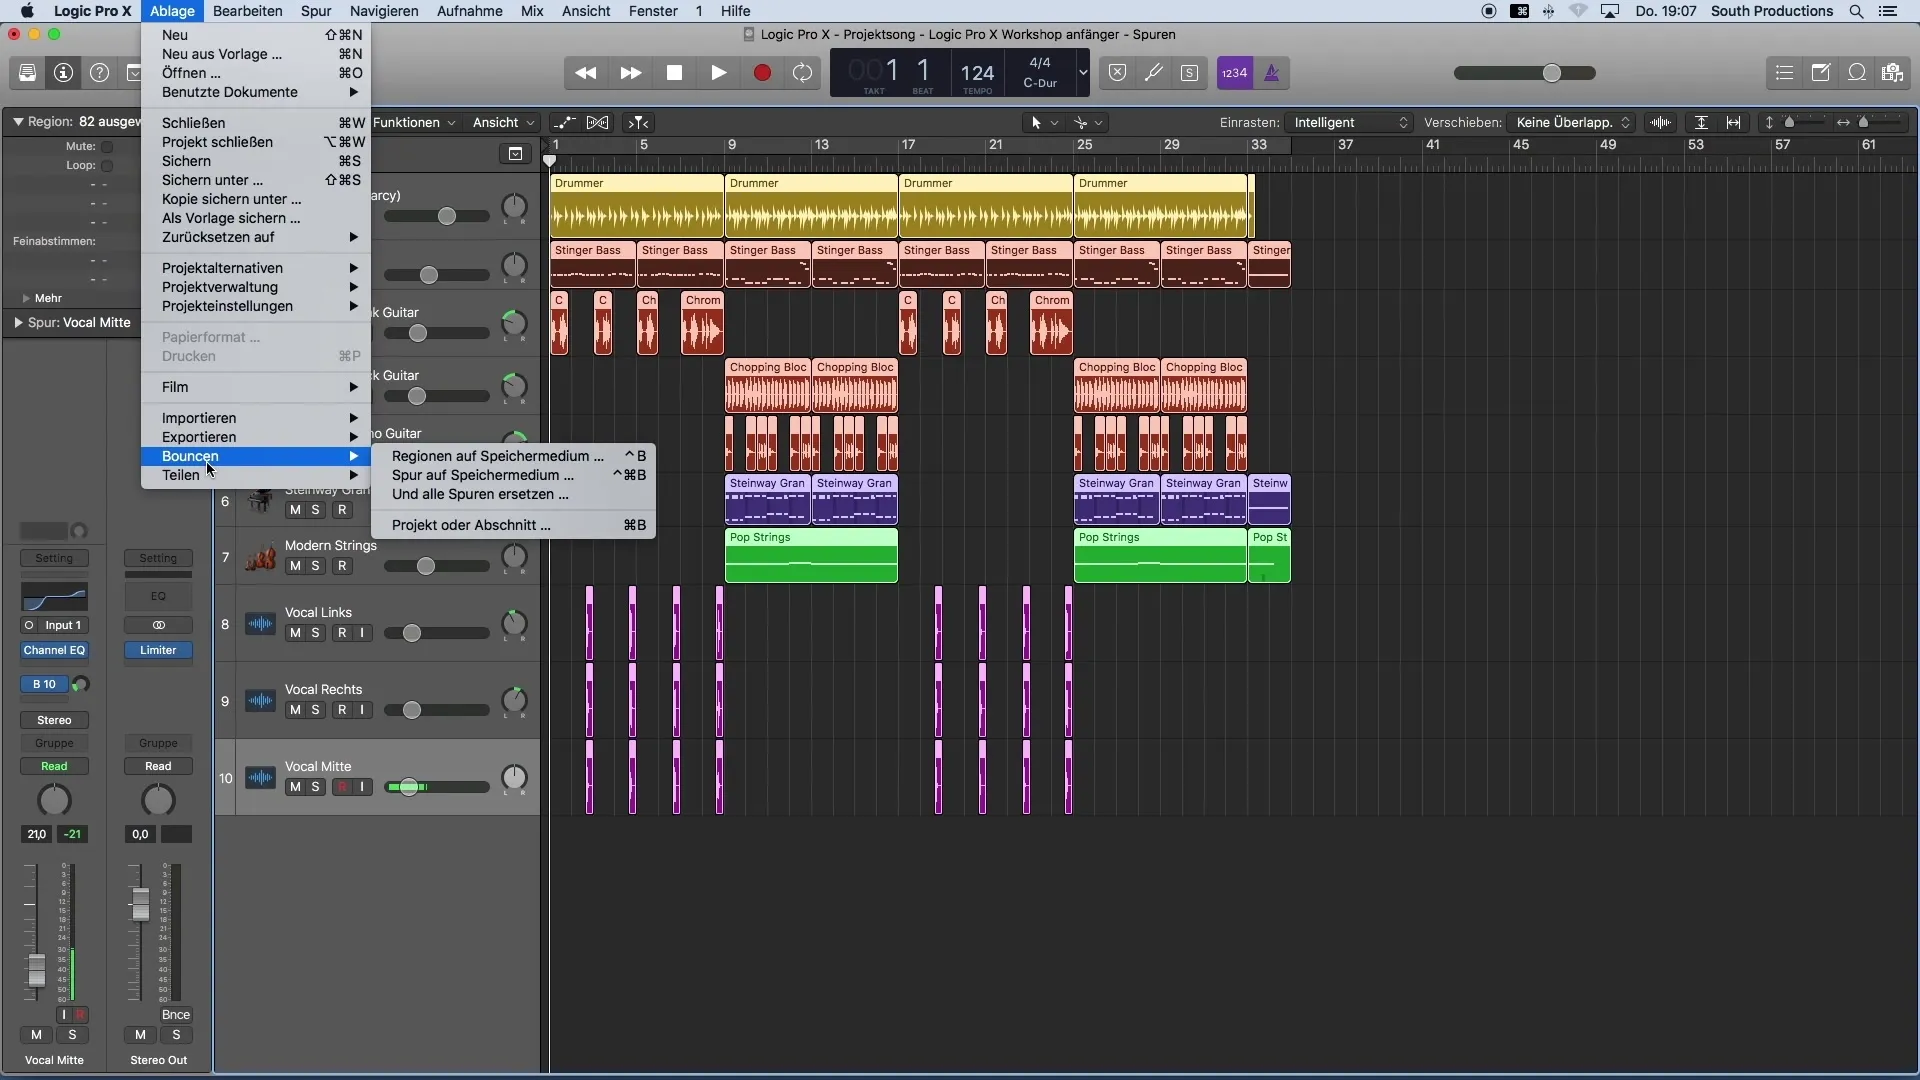1920x1080 pixels.
Task: Toggle input monitoring on Vocal Mitte track
Action: click(x=362, y=787)
